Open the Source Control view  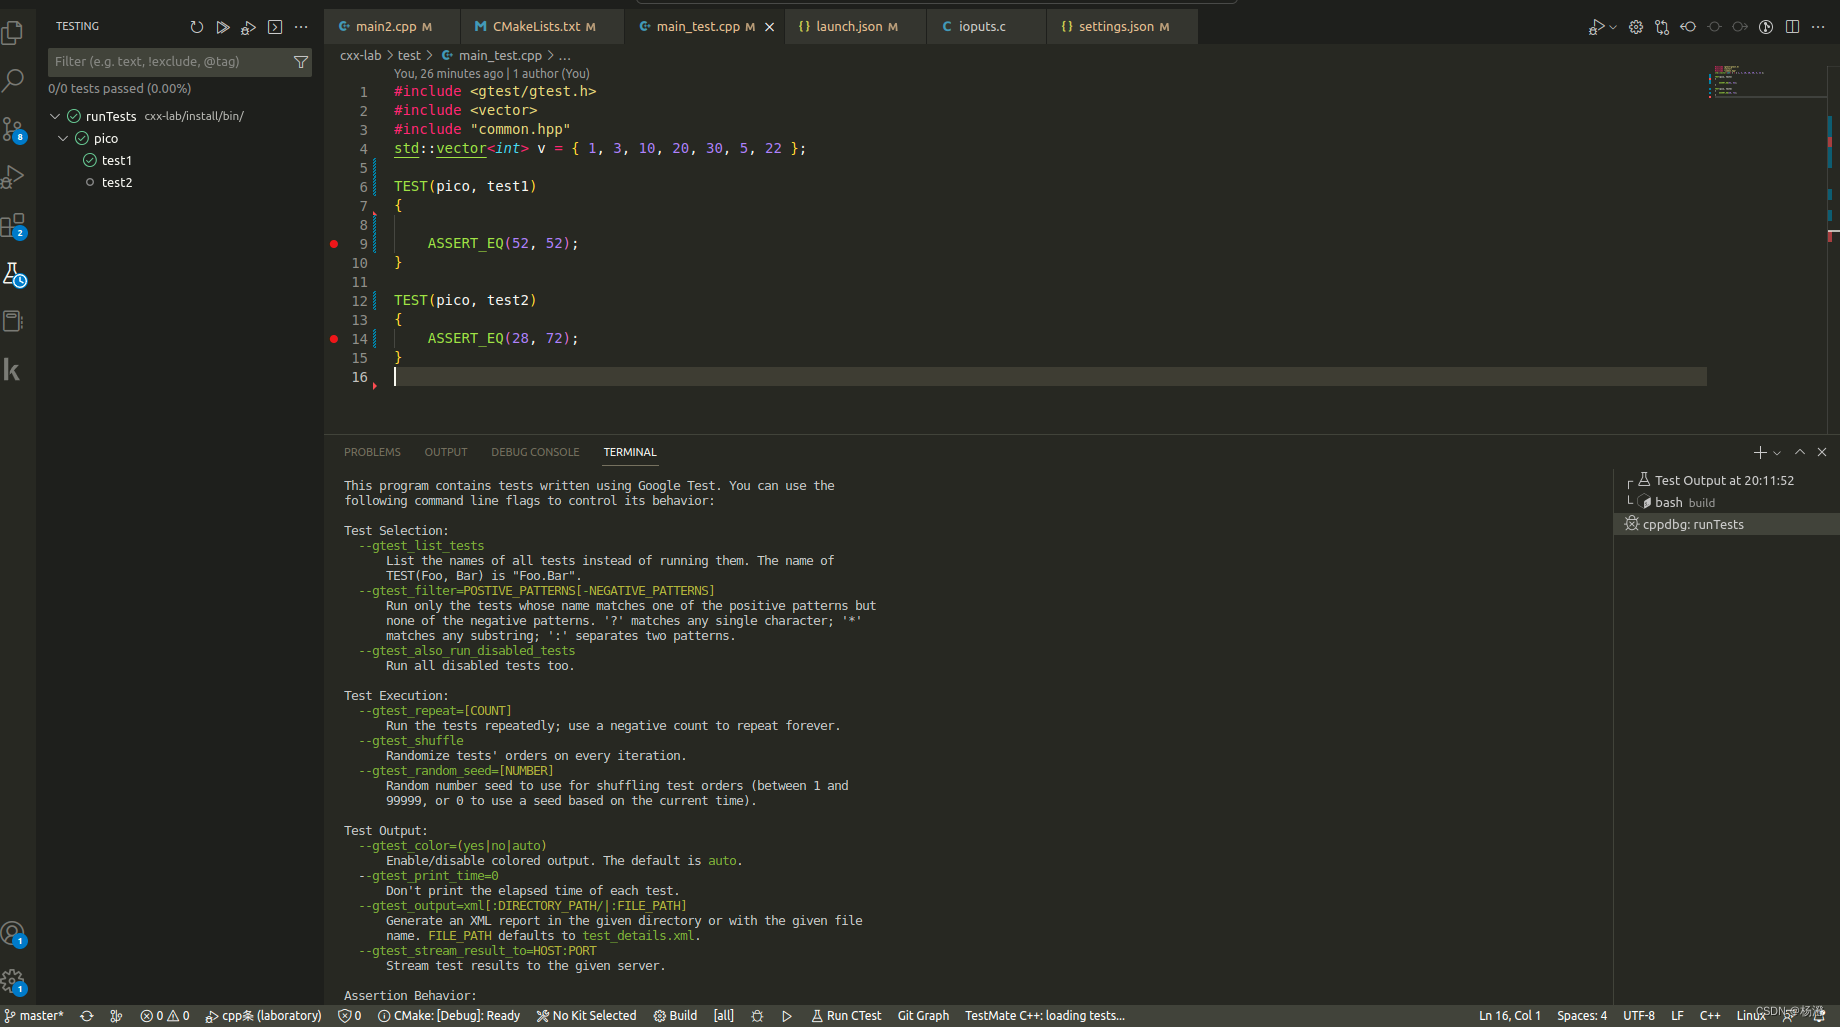tap(13, 128)
